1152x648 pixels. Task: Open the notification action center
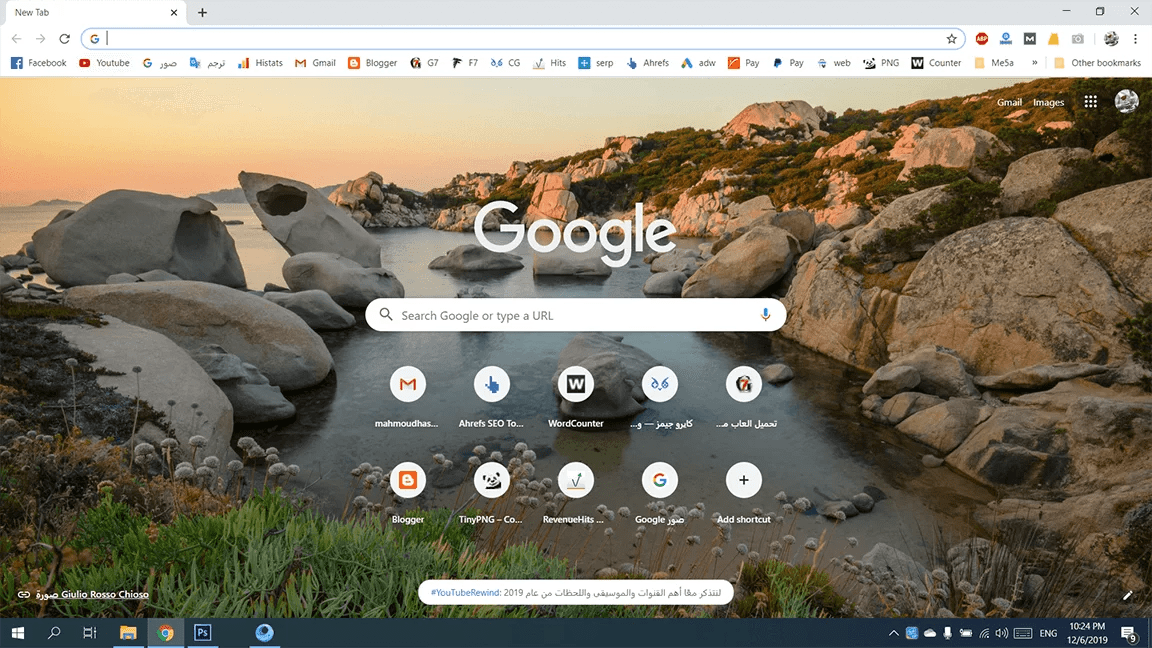tap(1129, 633)
